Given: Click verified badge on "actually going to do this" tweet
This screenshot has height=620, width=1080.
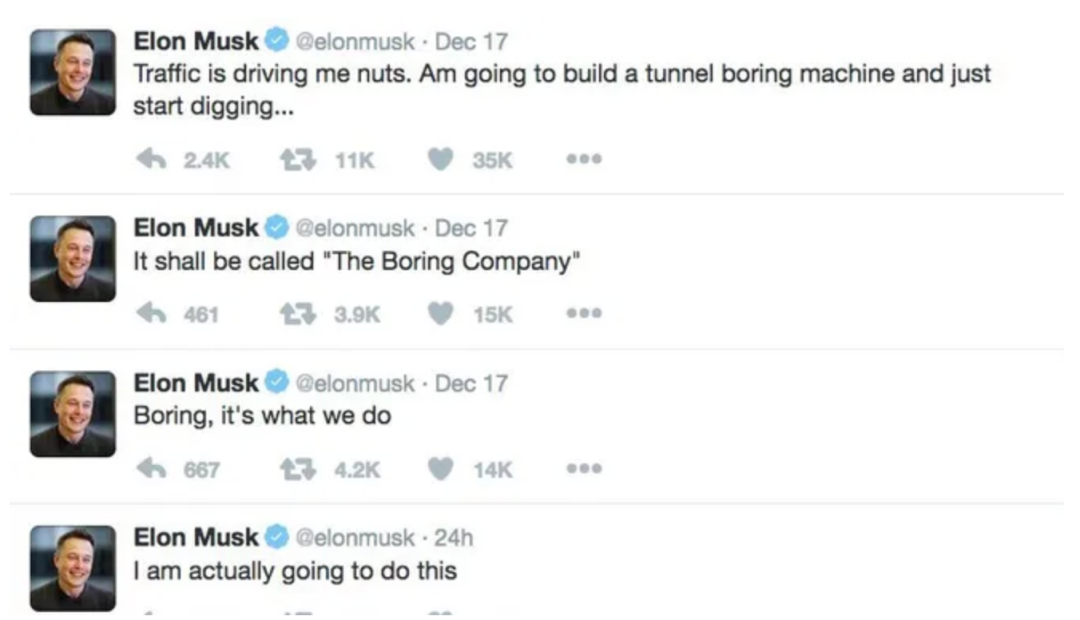Looking at the screenshot, I should coord(275,538).
